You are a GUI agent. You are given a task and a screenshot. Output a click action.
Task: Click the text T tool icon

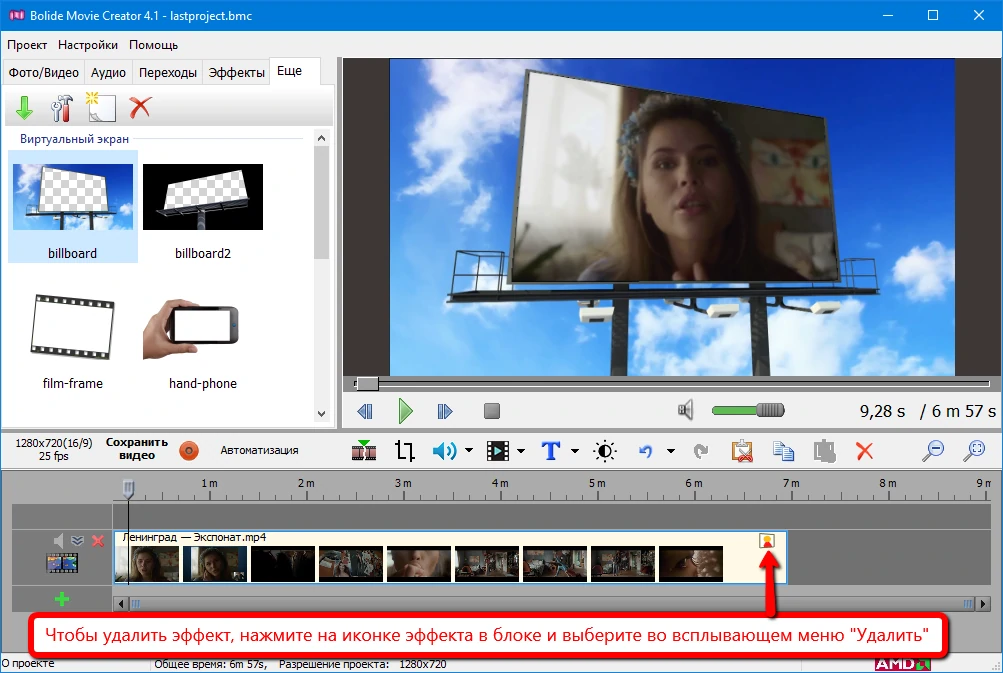(551, 451)
